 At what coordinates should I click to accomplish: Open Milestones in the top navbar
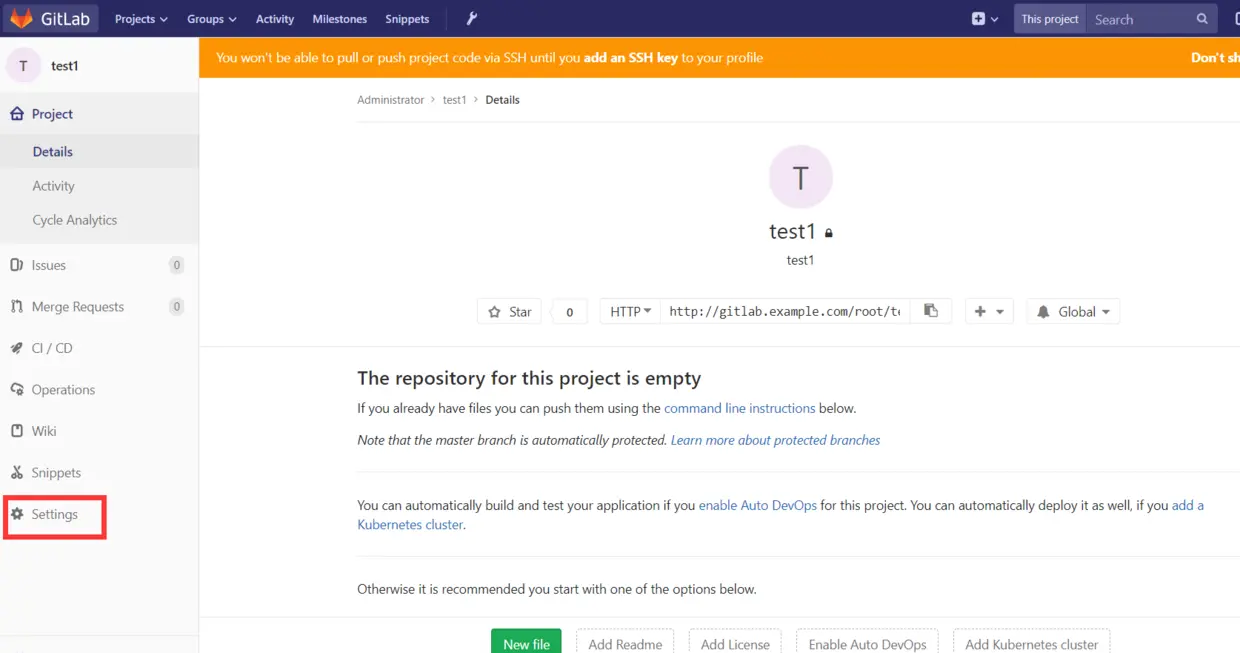tap(340, 19)
